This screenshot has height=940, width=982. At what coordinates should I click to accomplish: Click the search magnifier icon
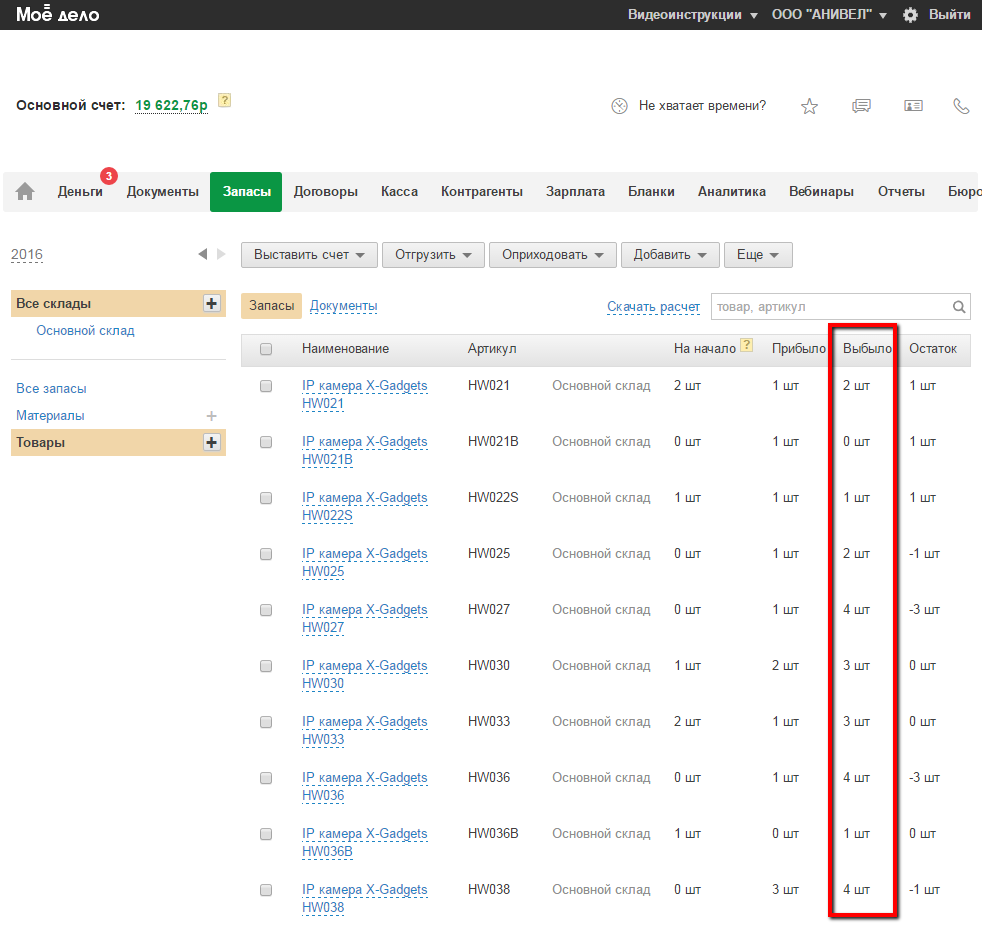pos(959,307)
